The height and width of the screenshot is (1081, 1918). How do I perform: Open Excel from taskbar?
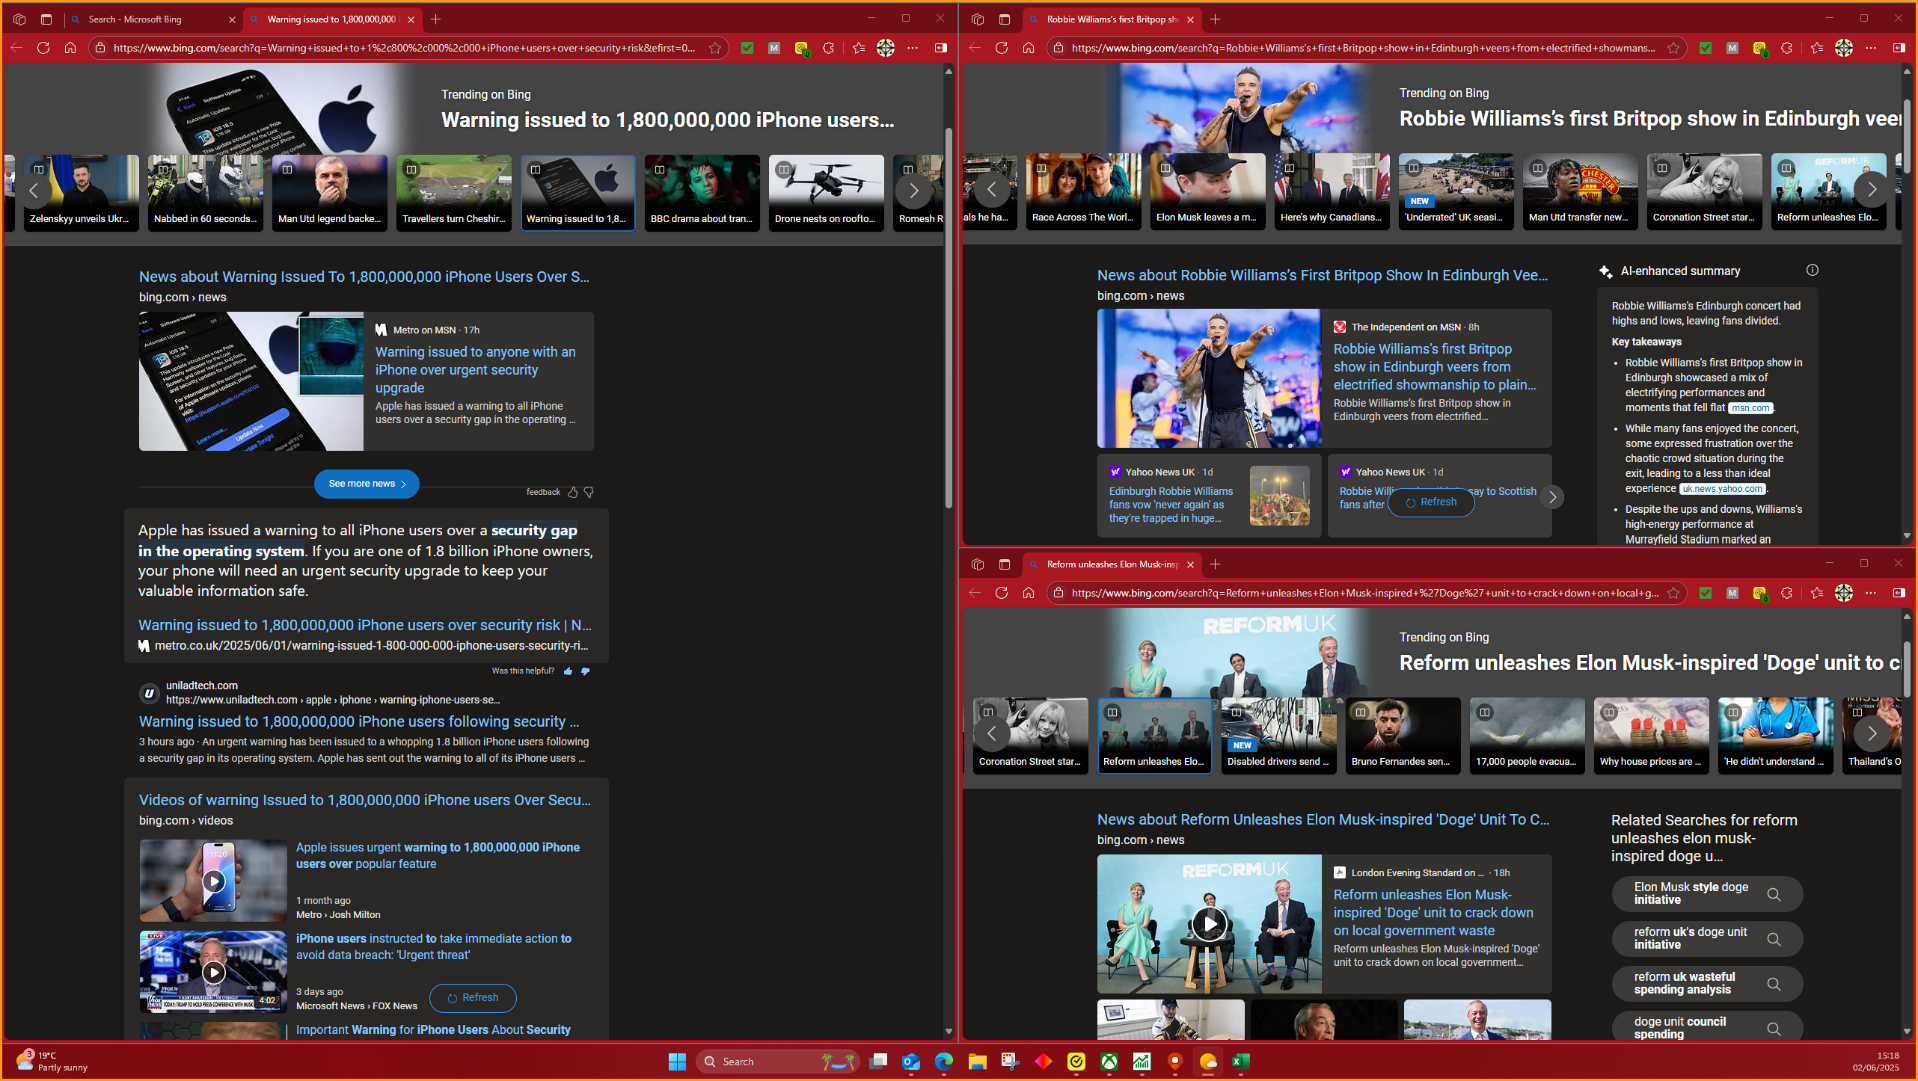(1241, 1062)
